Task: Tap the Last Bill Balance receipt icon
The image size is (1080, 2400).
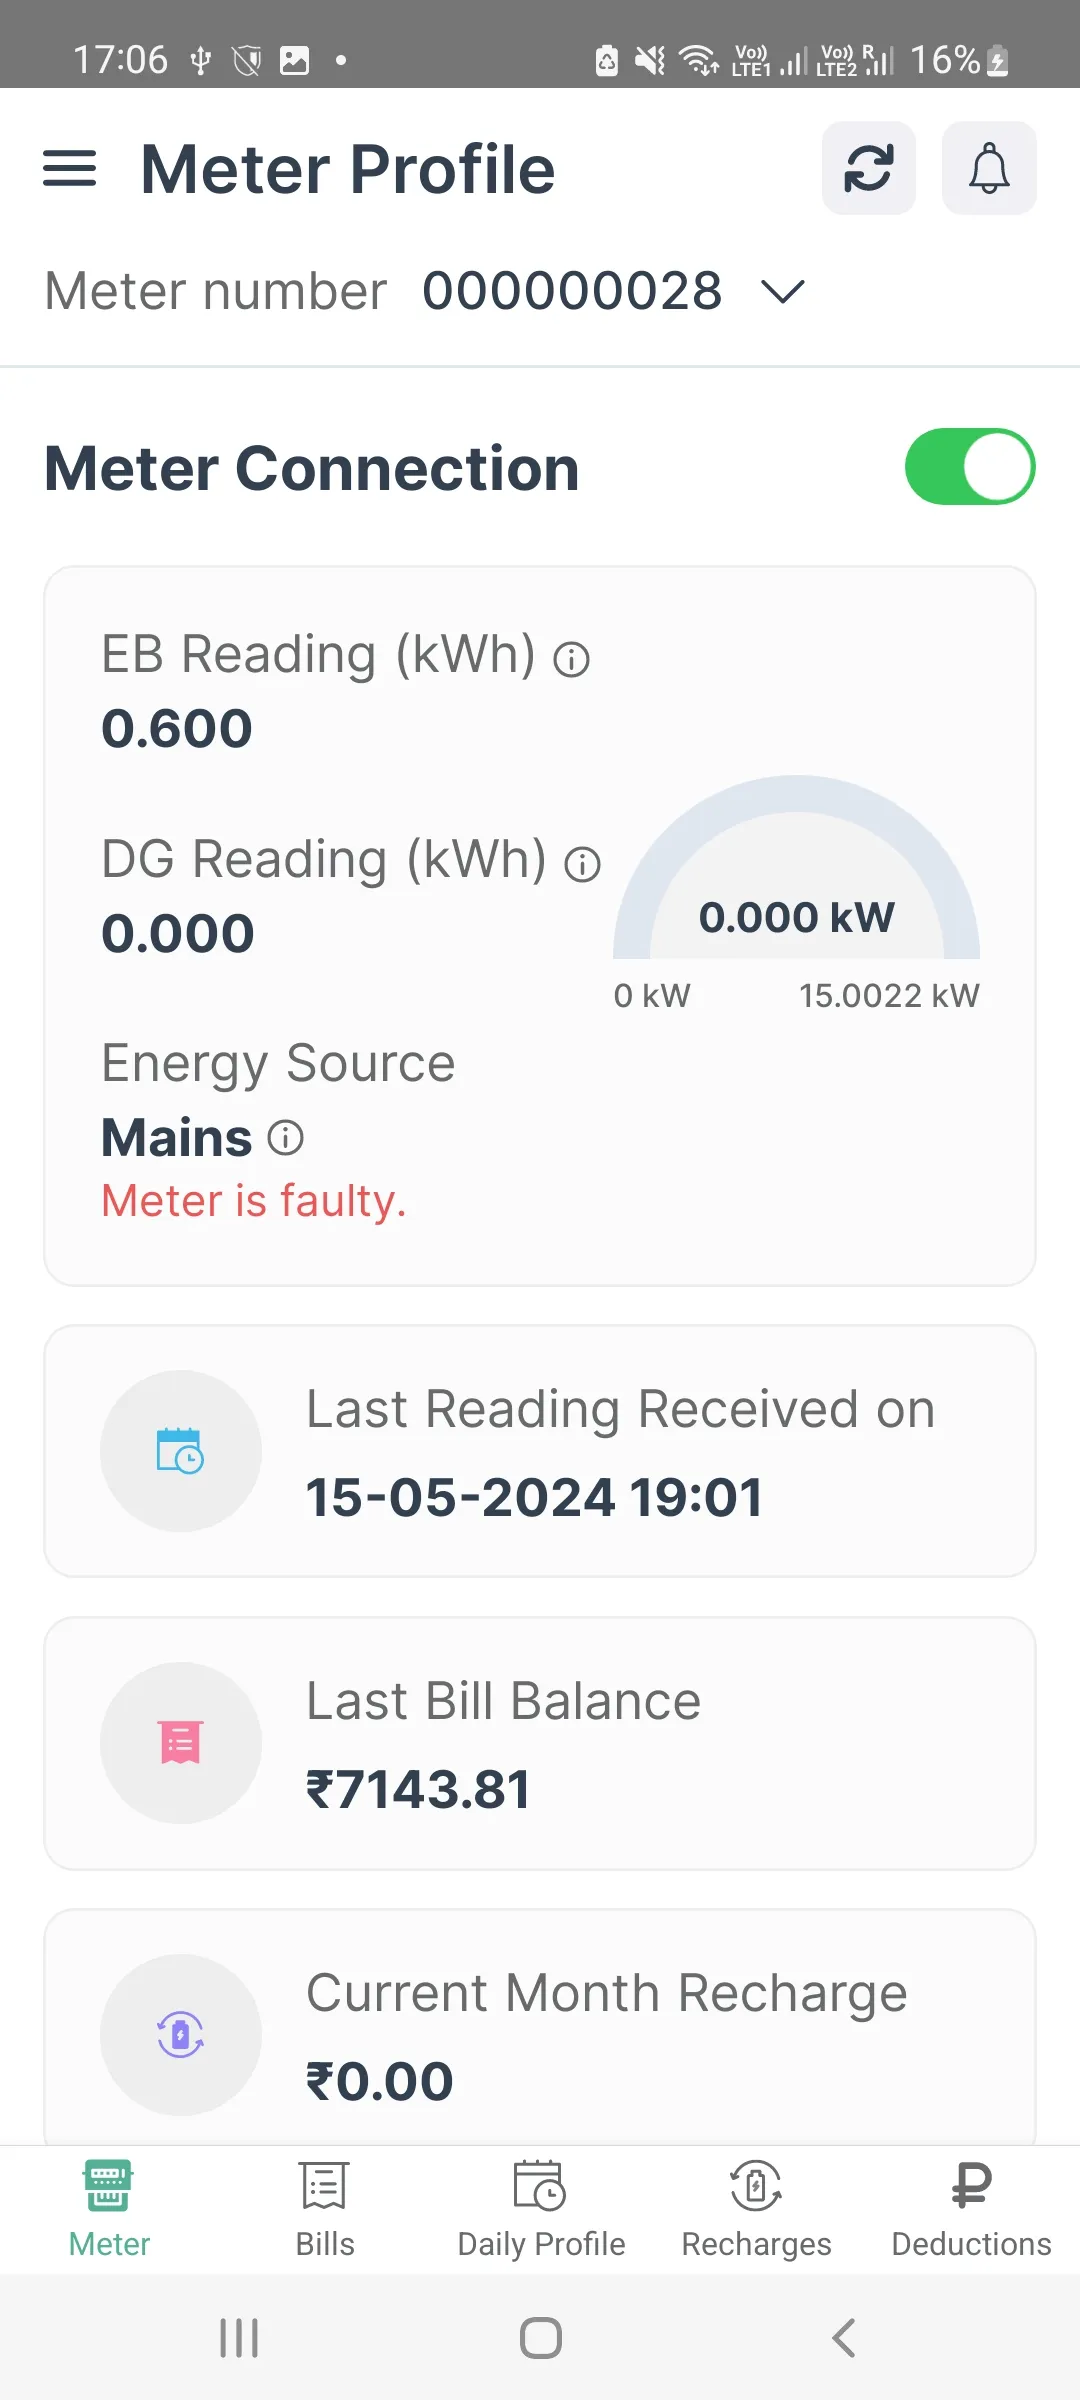Action: point(180,1743)
